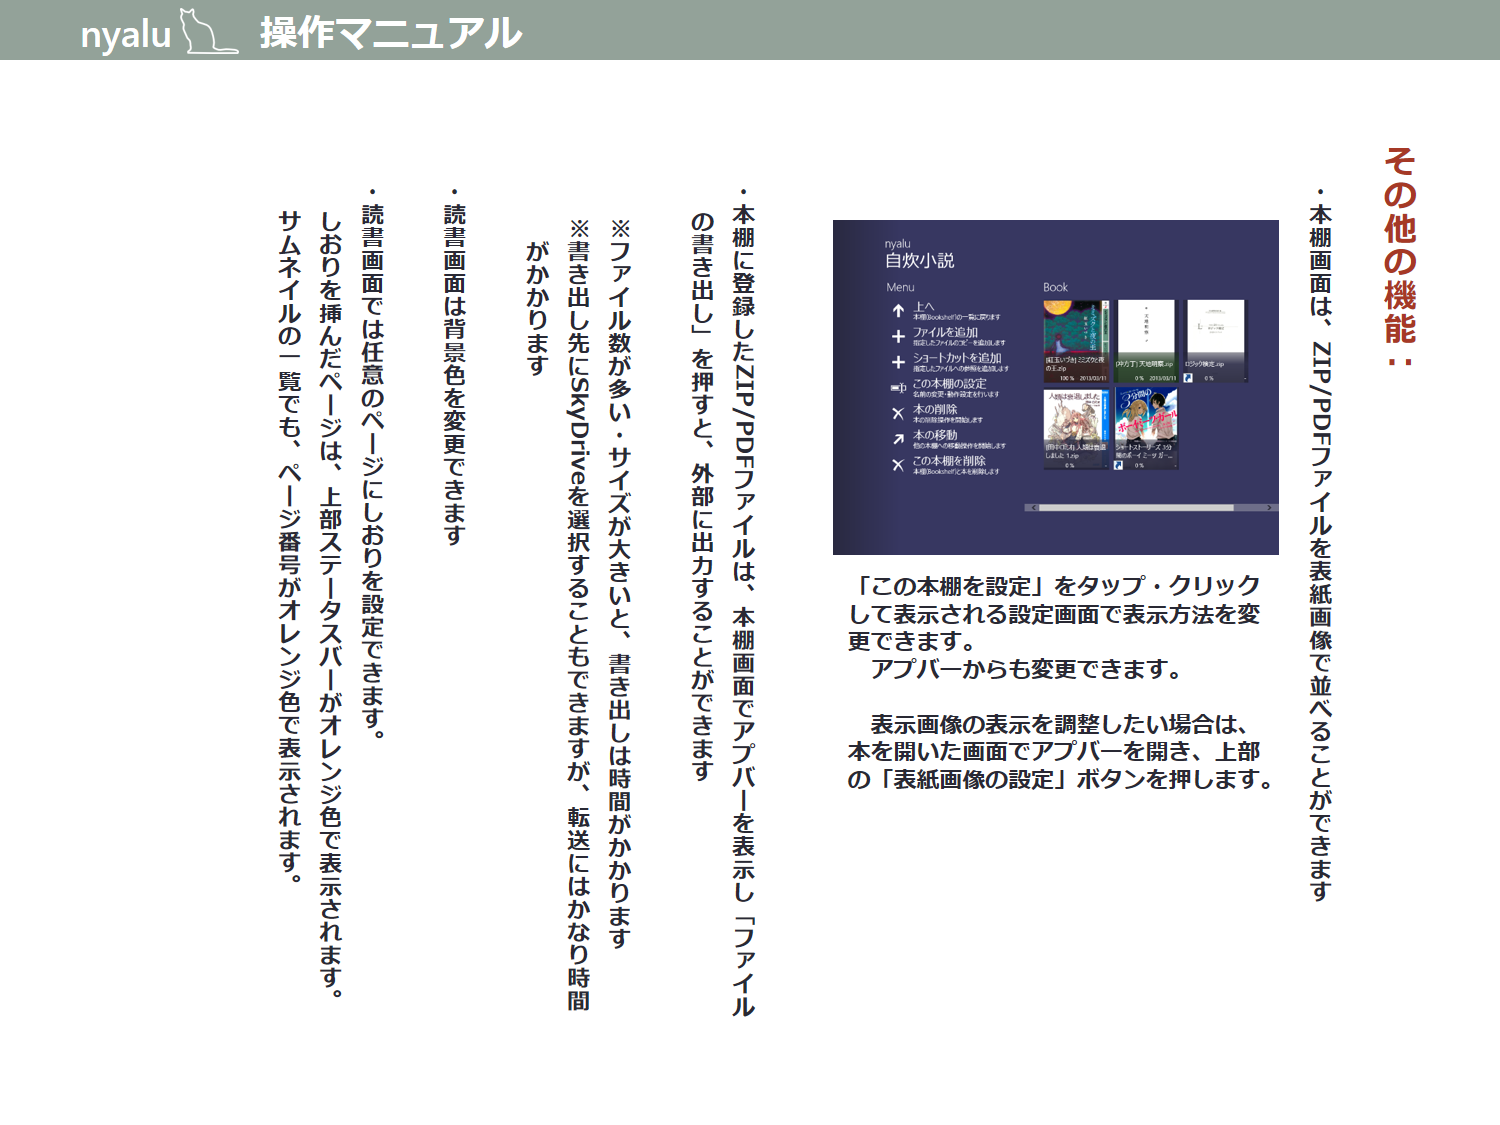Click the 自炊小説 bookshelf title
The width and height of the screenshot is (1500, 1125).
pyautogui.click(x=919, y=261)
